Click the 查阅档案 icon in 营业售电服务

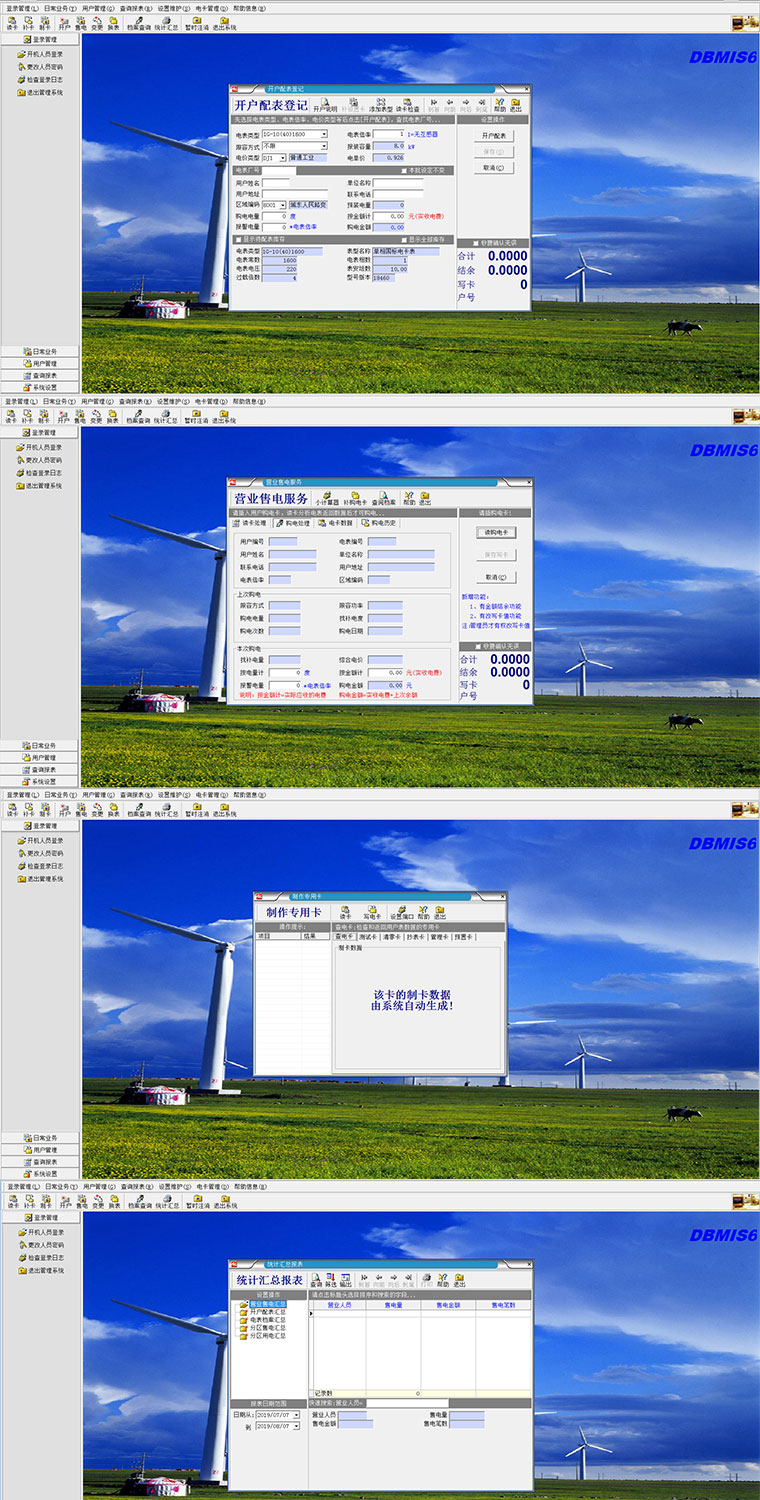click(384, 498)
